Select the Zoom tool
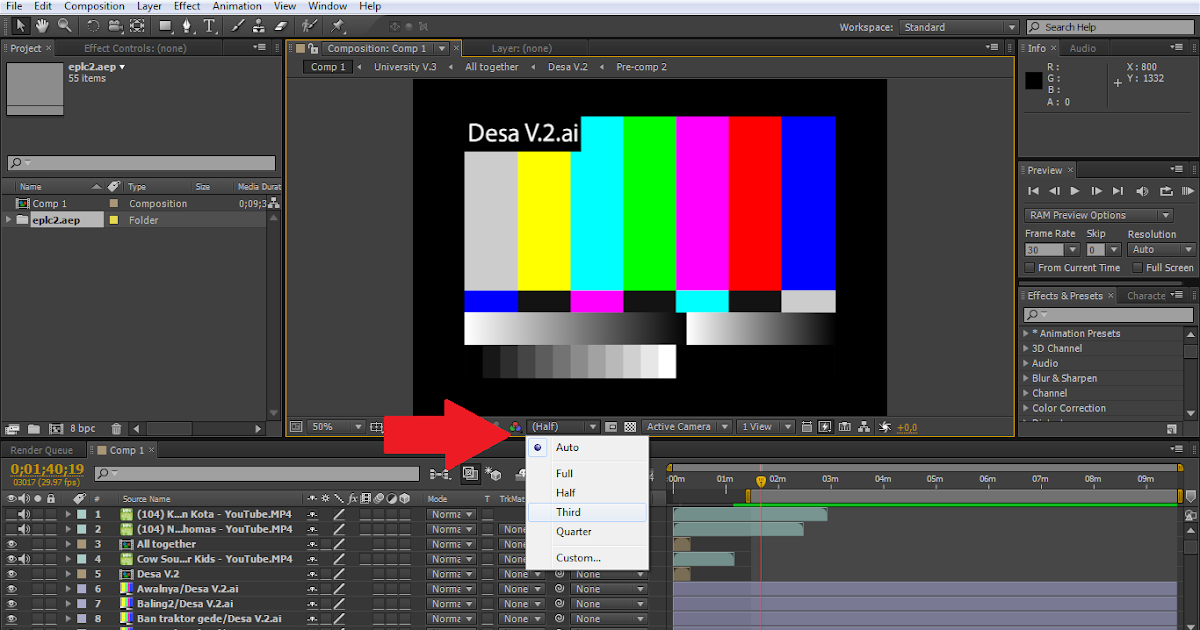Screen dimensions: 1200x630 click(63, 25)
